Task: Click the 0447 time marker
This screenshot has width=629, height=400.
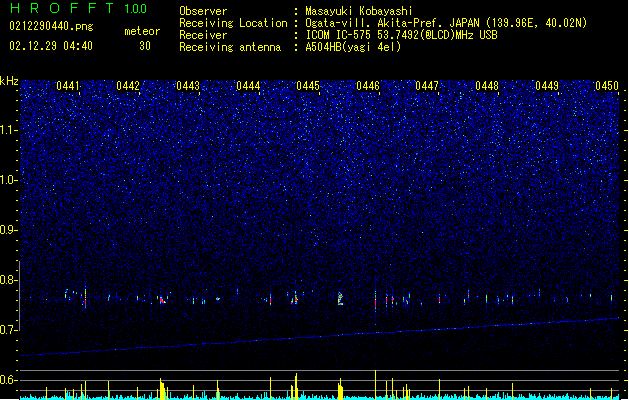Action: (427, 86)
